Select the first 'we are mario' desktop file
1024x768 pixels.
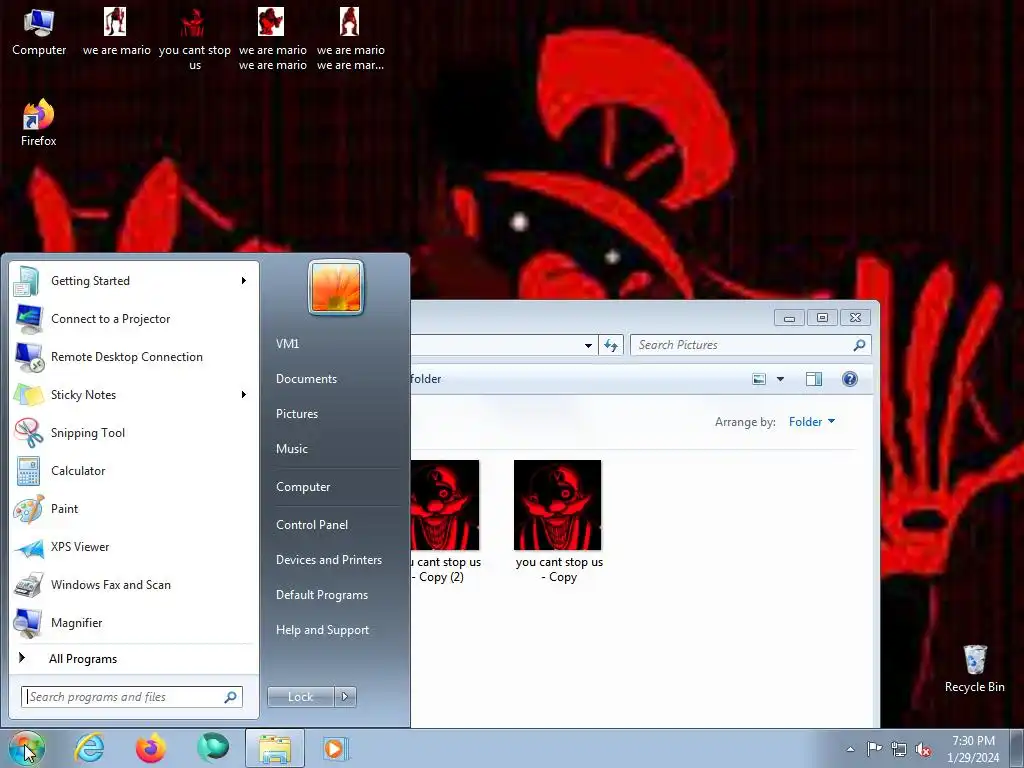[116, 31]
